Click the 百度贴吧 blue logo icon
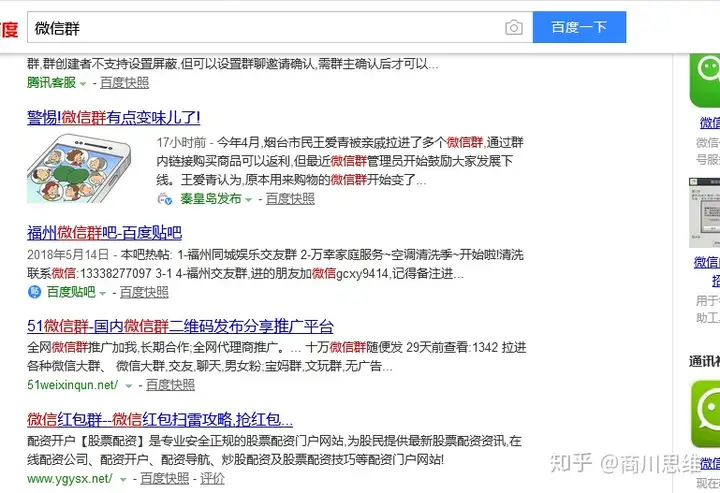Viewport: 720px width, 493px height. pyautogui.click(x=34, y=292)
